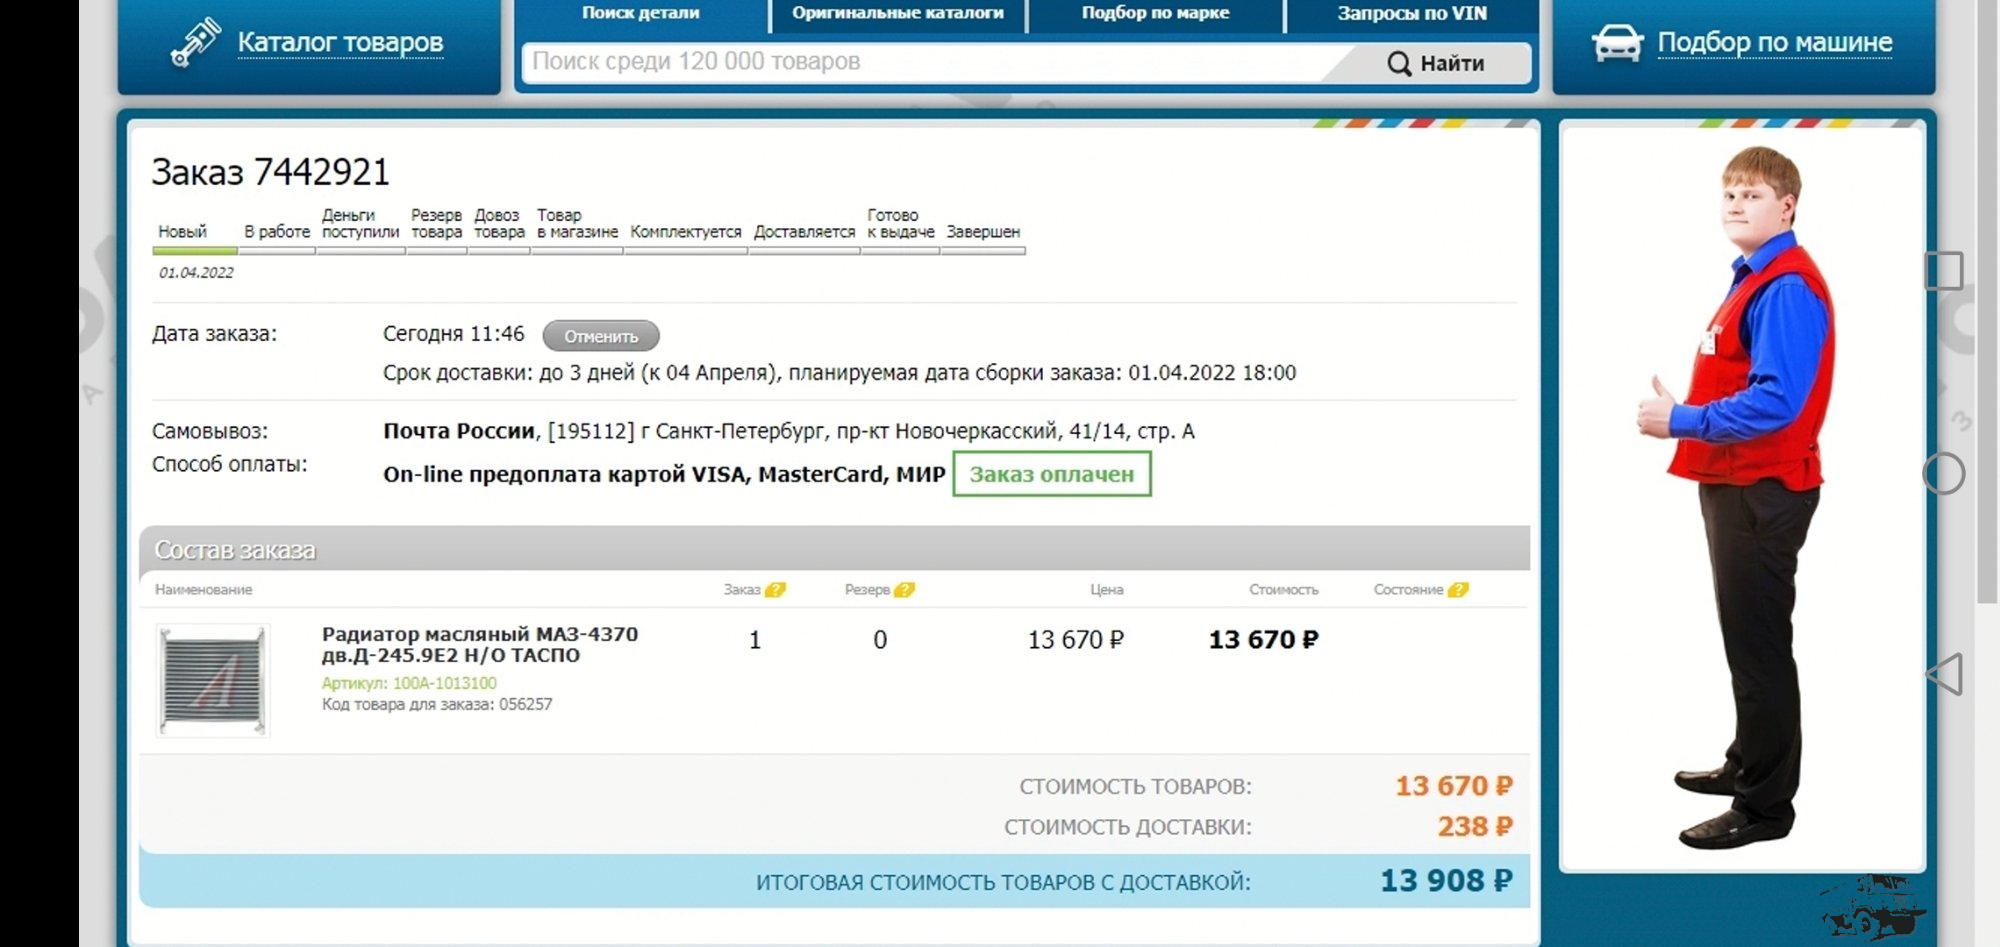Click the delivery cost 238 ₽

1475,826
